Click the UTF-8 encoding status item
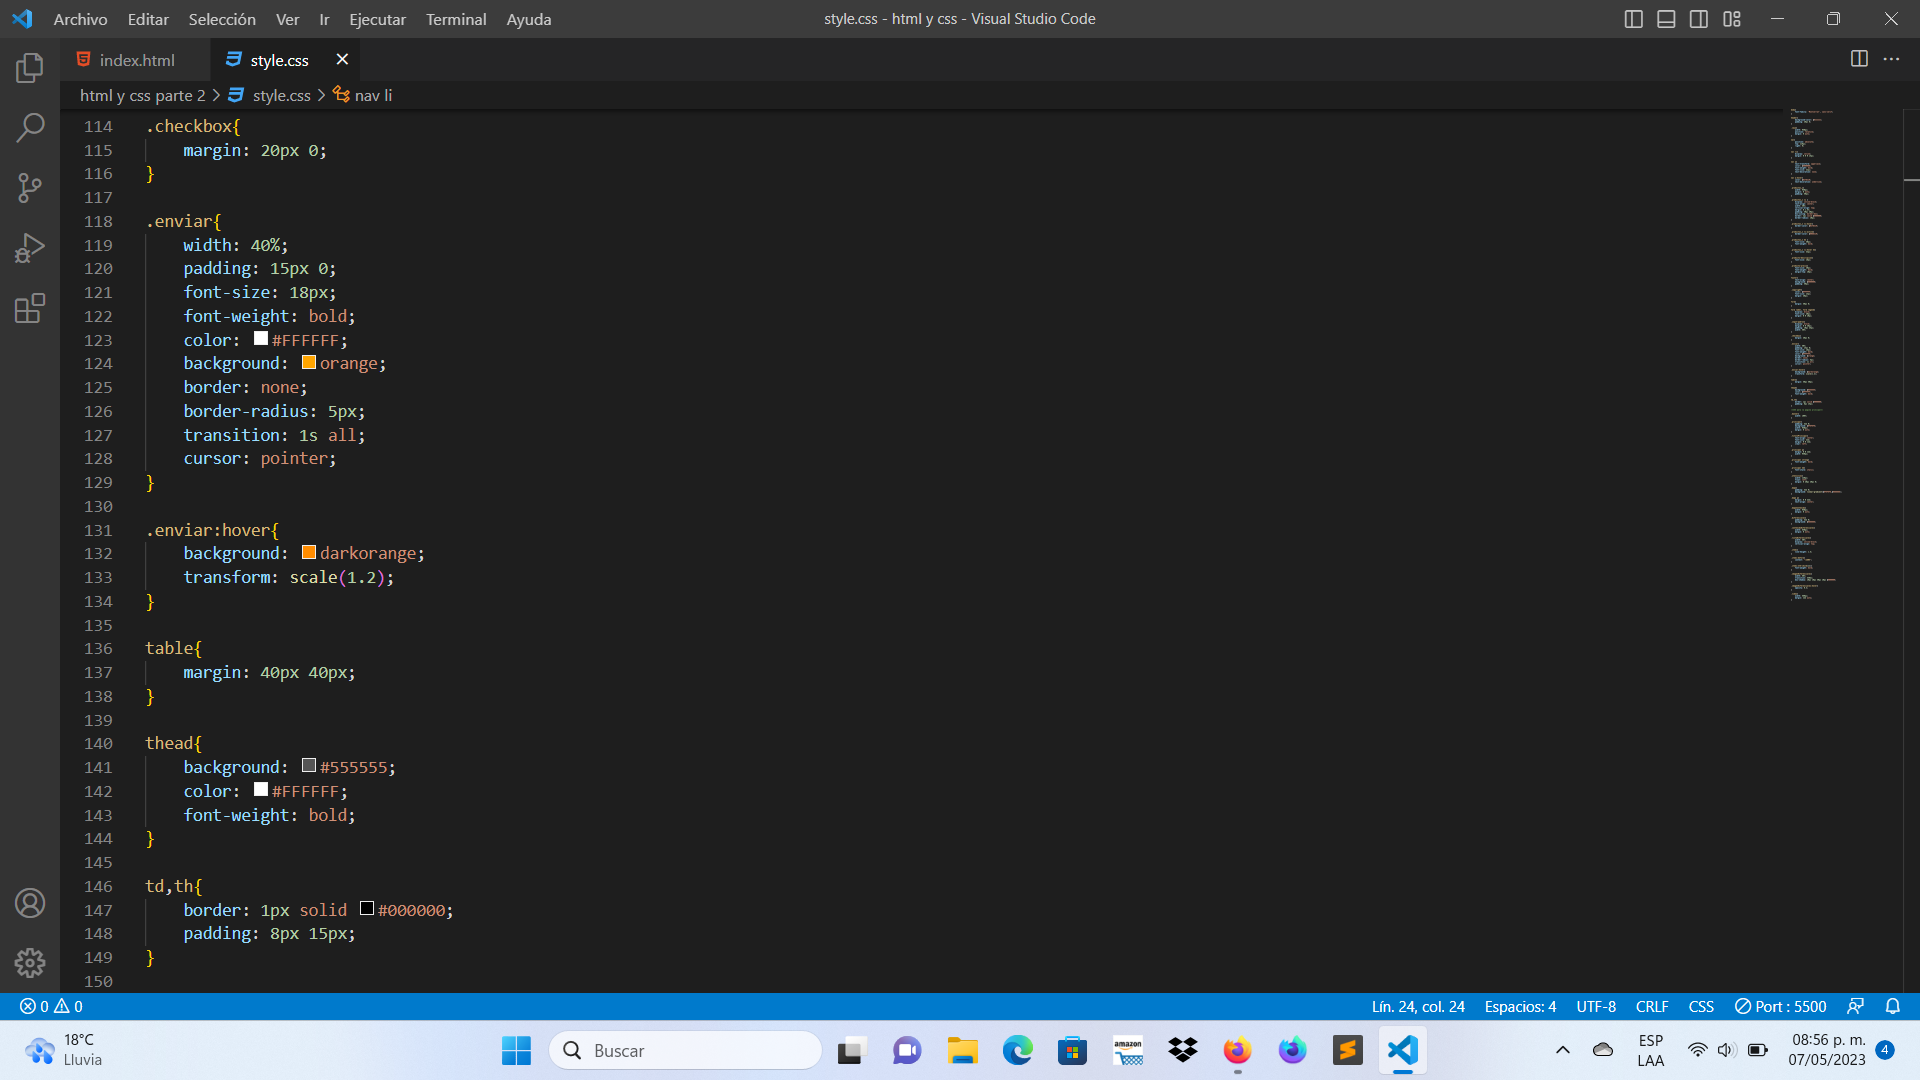The width and height of the screenshot is (1920, 1080). [x=1596, y=1006]
